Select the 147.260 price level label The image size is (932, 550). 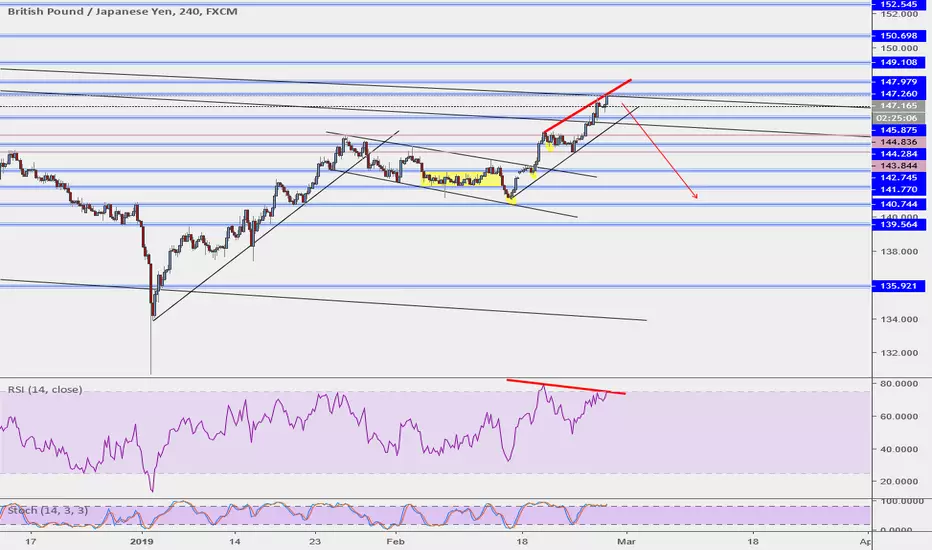pyautogui.click(x=898, y=93)
